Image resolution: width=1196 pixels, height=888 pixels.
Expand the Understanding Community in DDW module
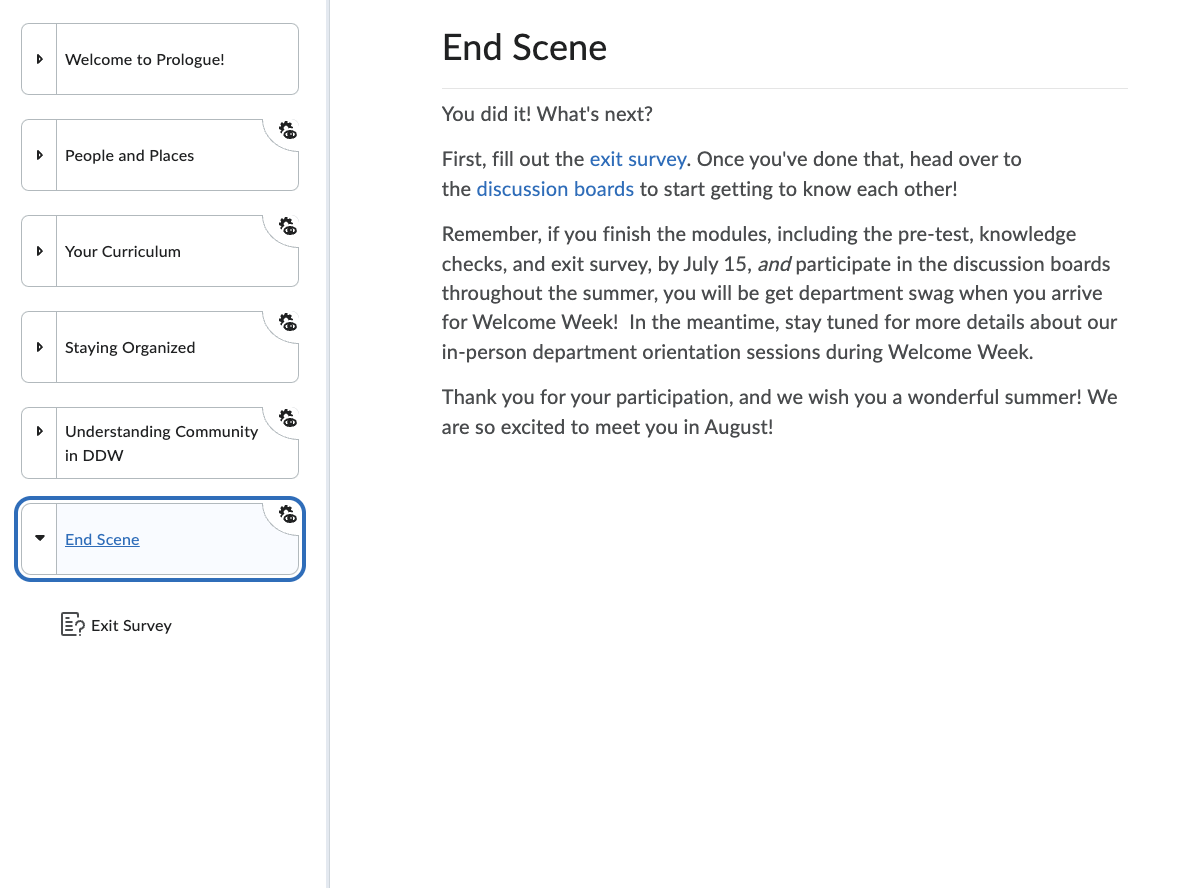click(39, 443)
